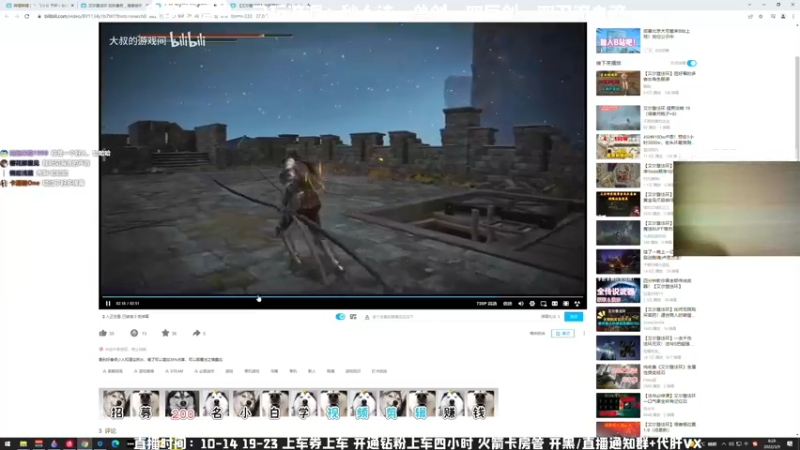Pause the bilibili video

108,304
